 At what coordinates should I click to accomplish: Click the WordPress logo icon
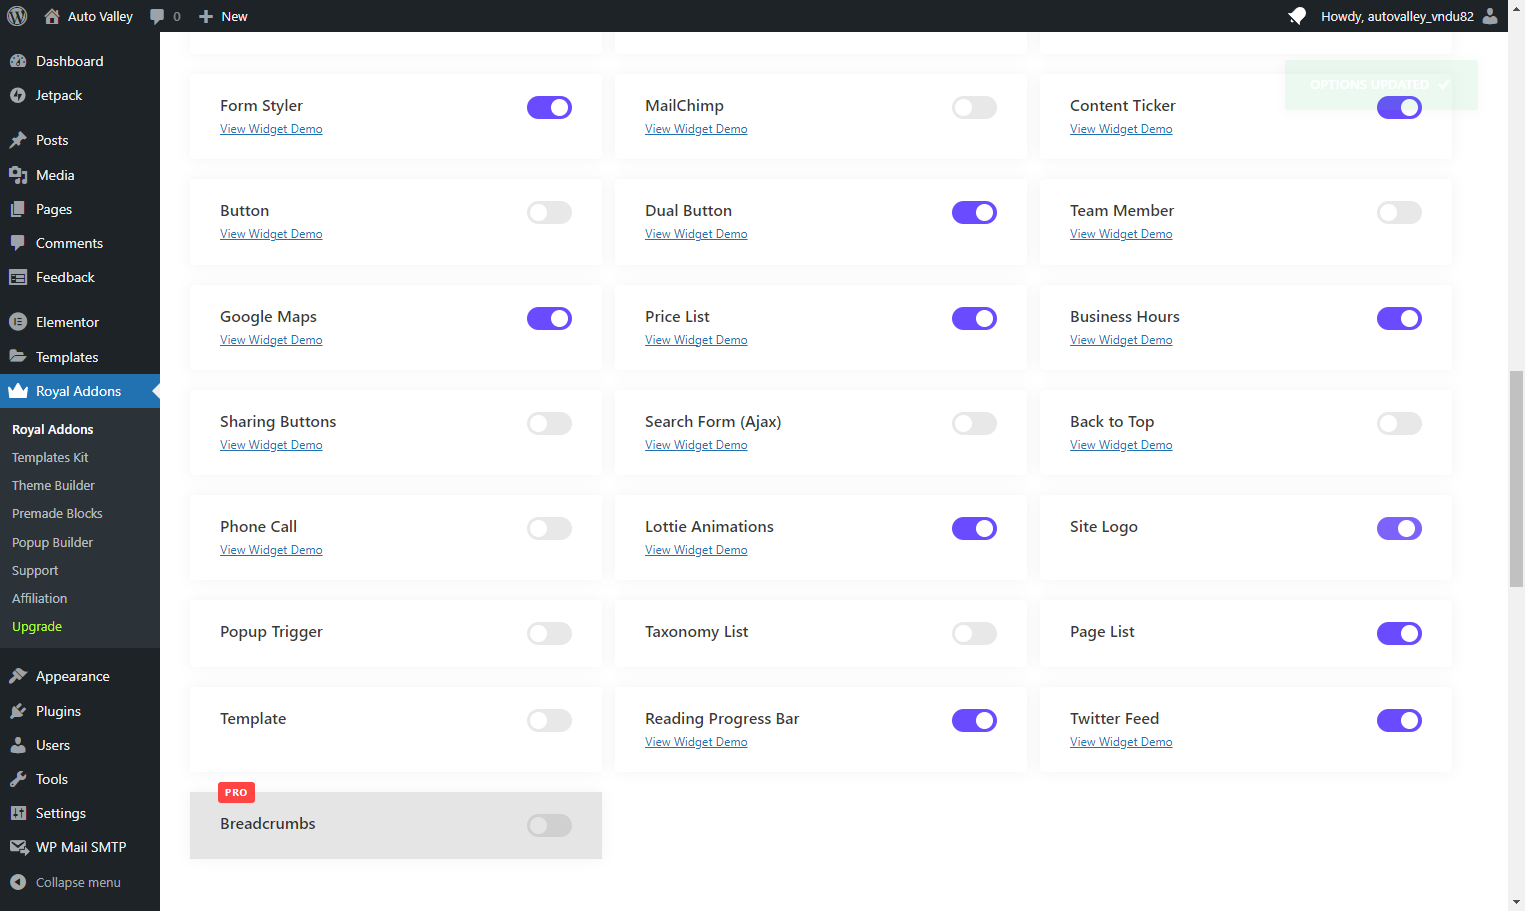point(17,16)
